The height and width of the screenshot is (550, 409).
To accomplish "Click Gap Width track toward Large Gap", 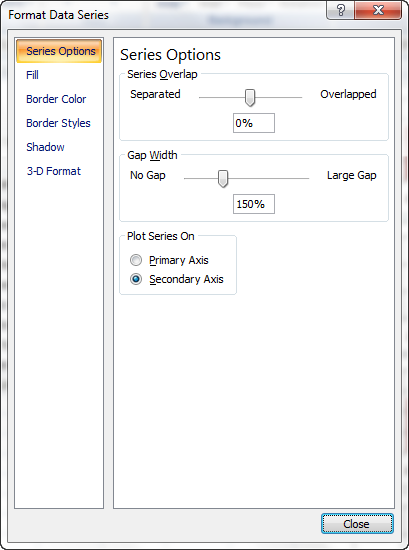I will pos(268,178).
